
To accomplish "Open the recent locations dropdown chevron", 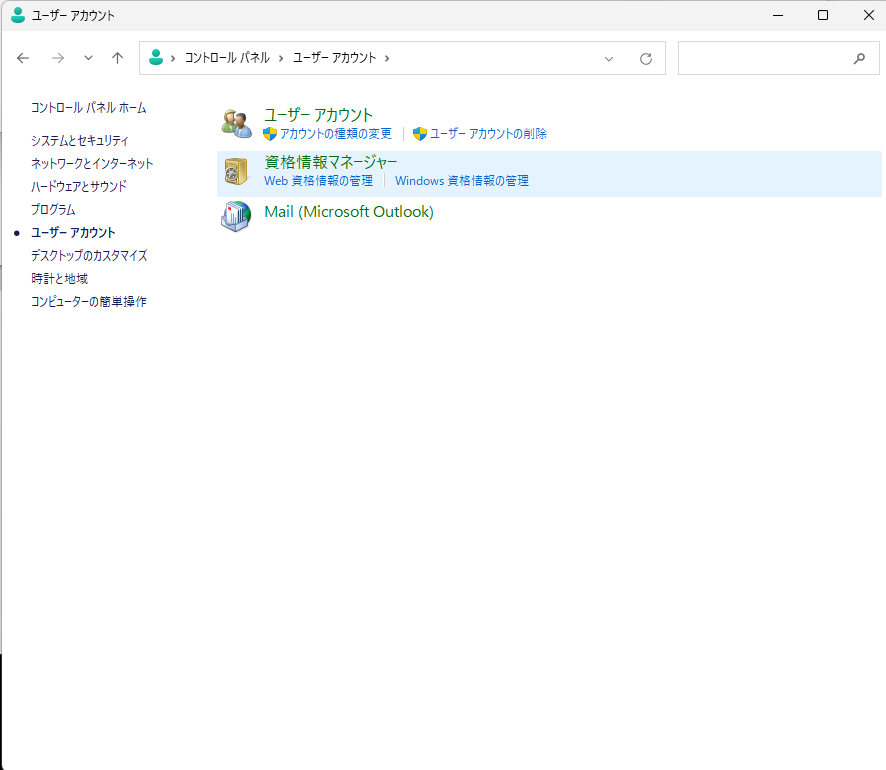I will click(88, 58).
